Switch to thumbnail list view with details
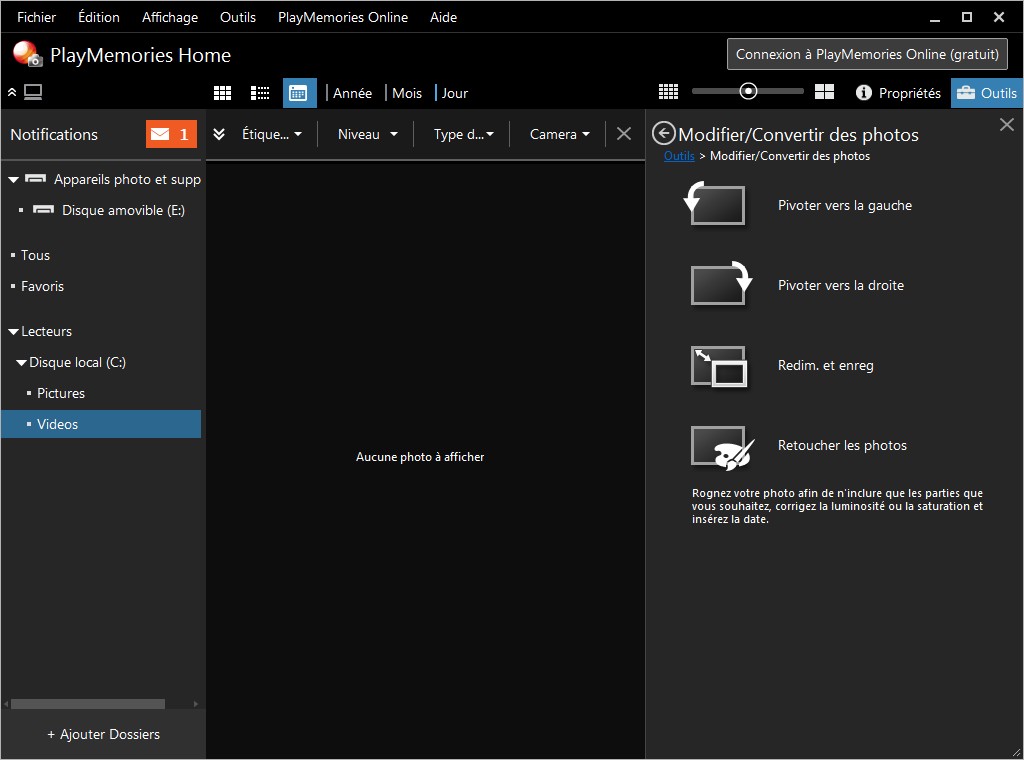Viewport: 1024px width, 760px height. tap(260, 93)
